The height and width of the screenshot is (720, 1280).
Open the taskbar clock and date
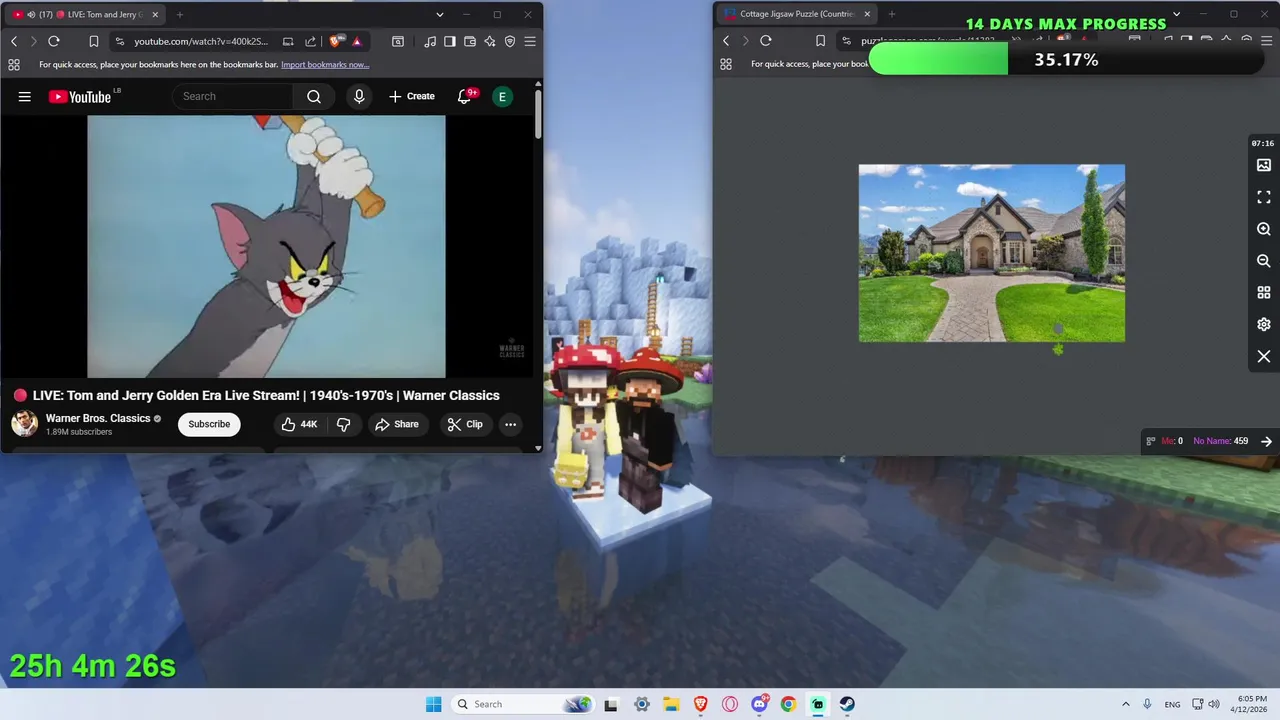[x=1251, y=704]
